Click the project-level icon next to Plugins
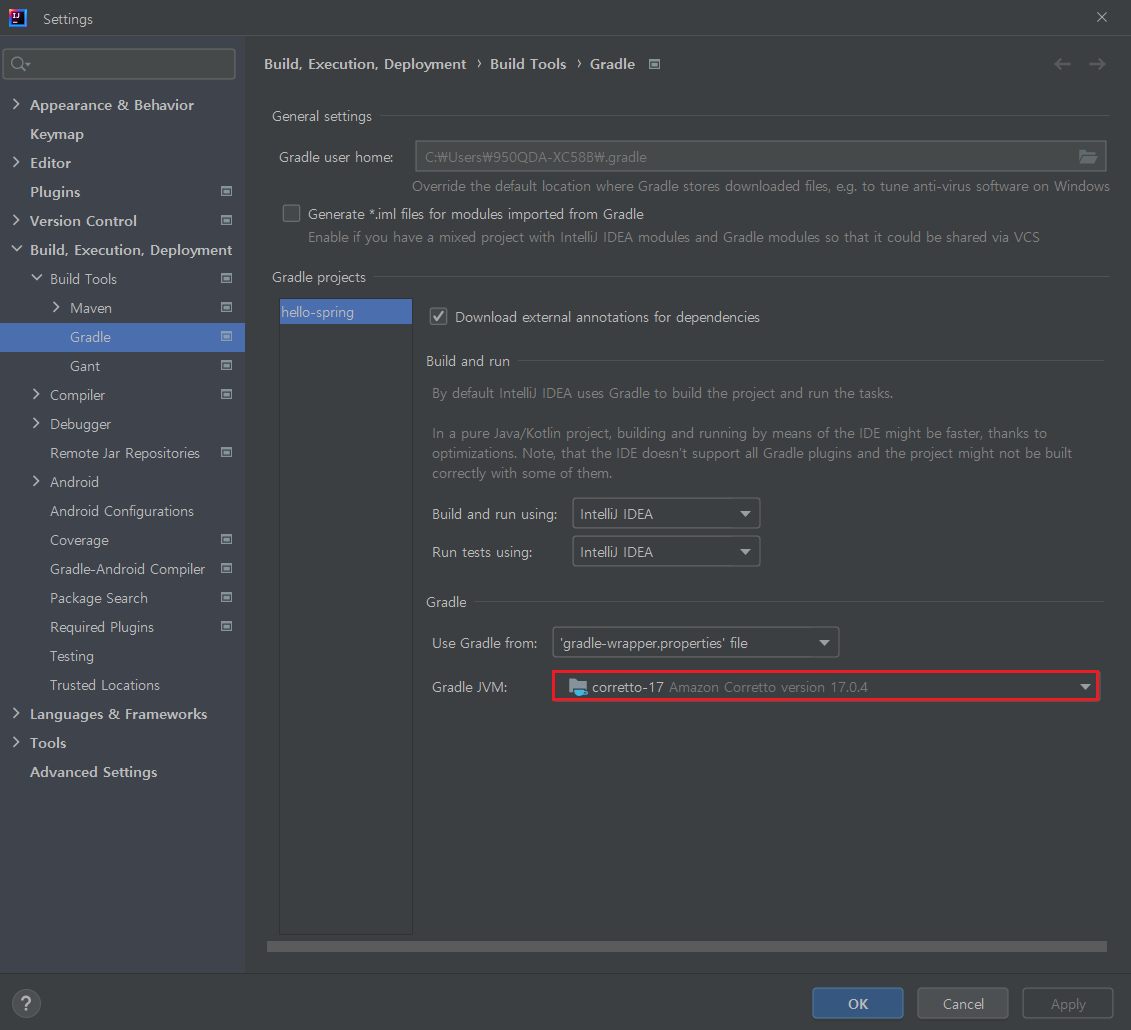Screen dimensions: 1131x1030 pyautogui.click(x=226, y=192)
